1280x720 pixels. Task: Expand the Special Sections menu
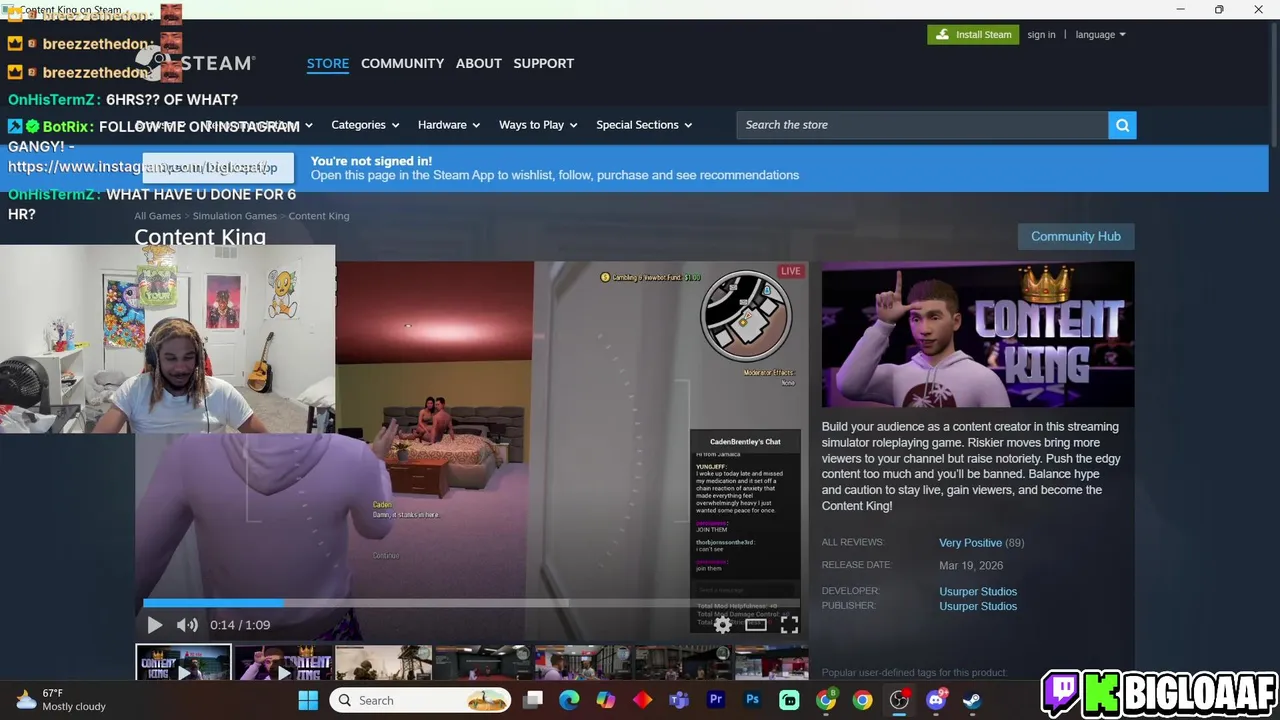pos(644,125)
